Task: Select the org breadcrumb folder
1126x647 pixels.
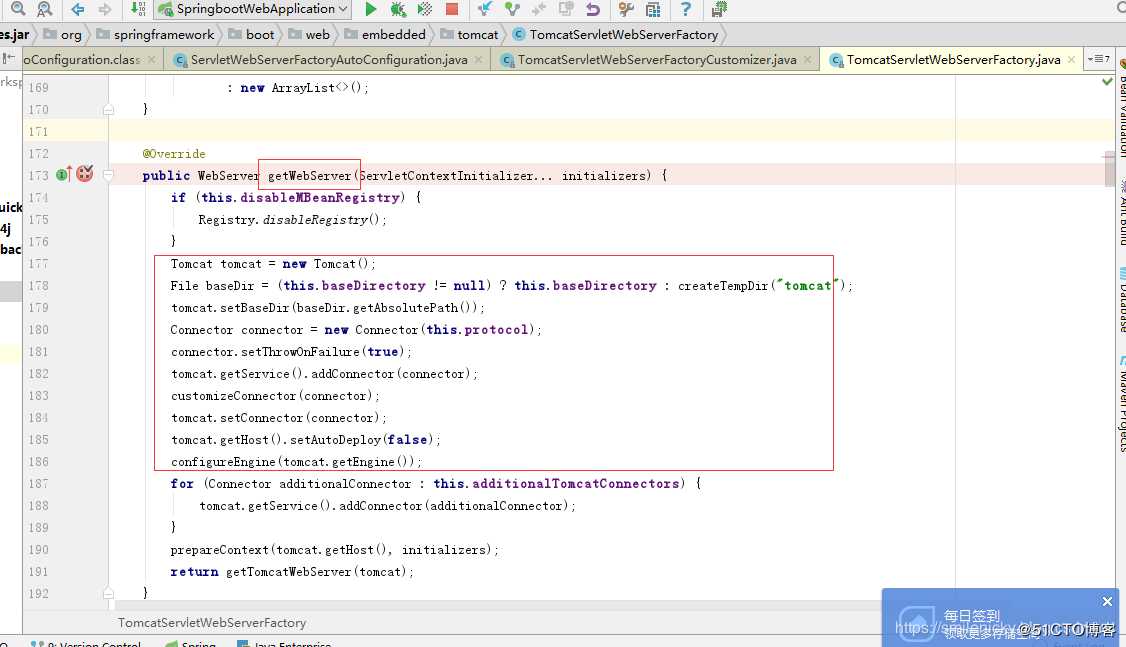Action: tap(62, 34)
